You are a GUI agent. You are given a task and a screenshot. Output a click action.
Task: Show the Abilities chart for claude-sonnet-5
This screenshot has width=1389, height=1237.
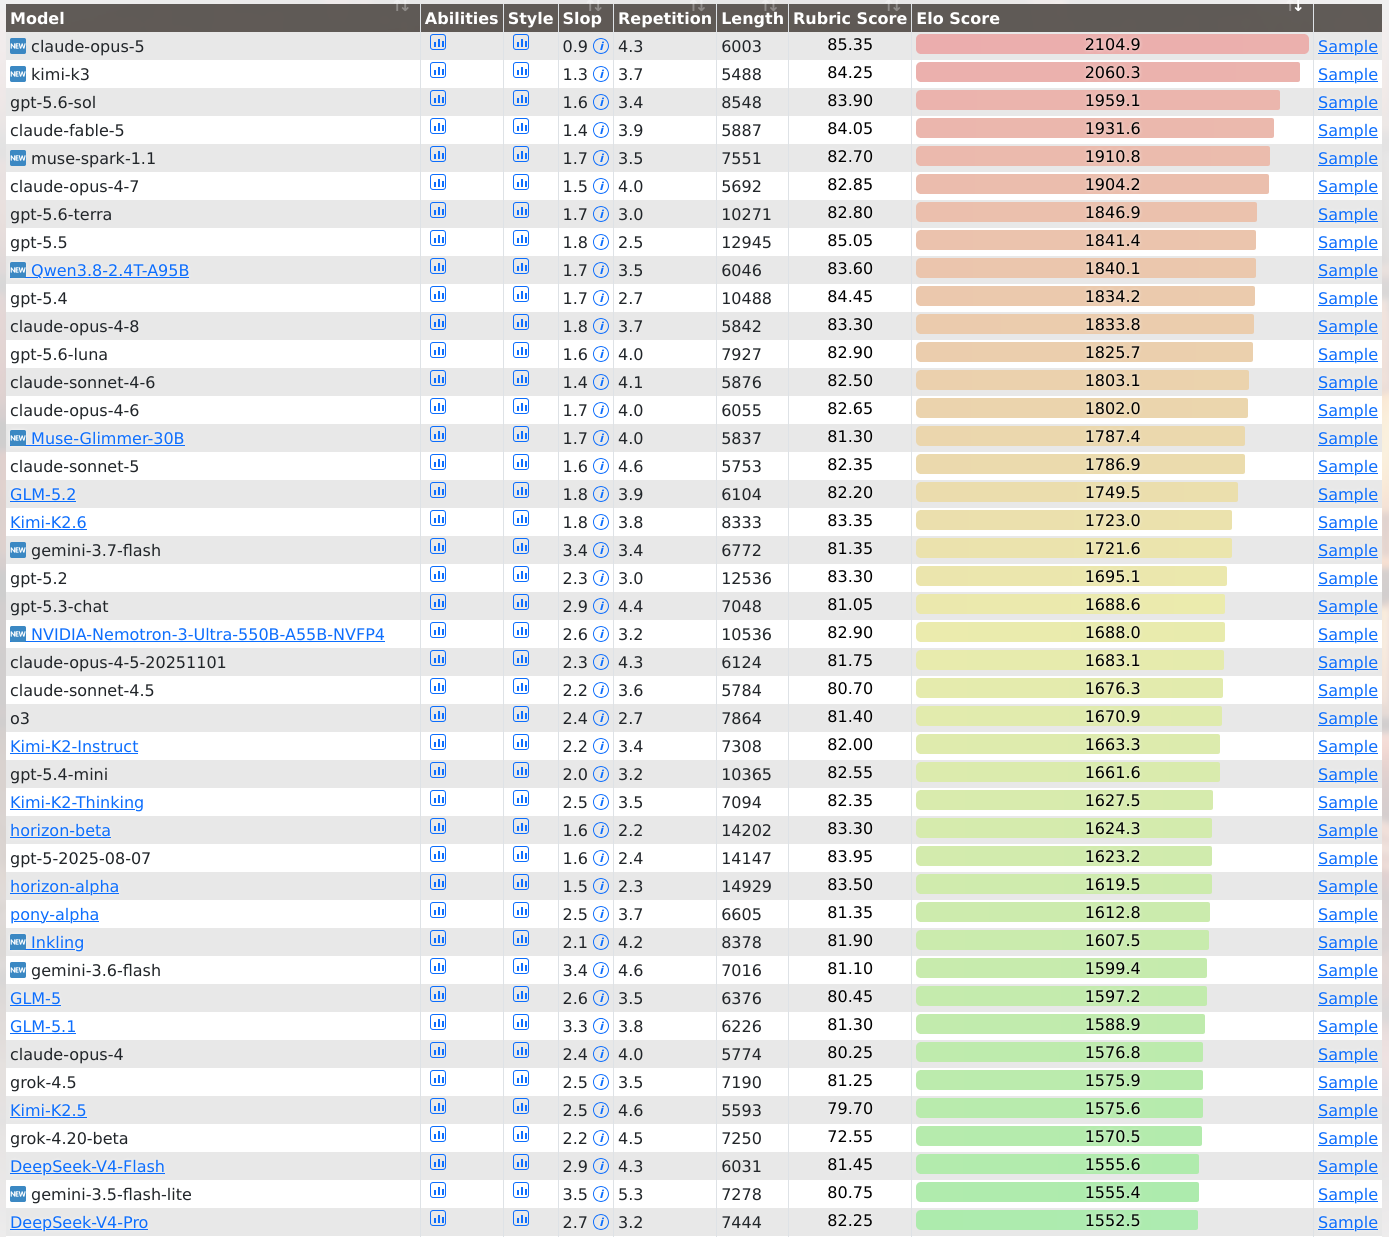coord(438,463)
